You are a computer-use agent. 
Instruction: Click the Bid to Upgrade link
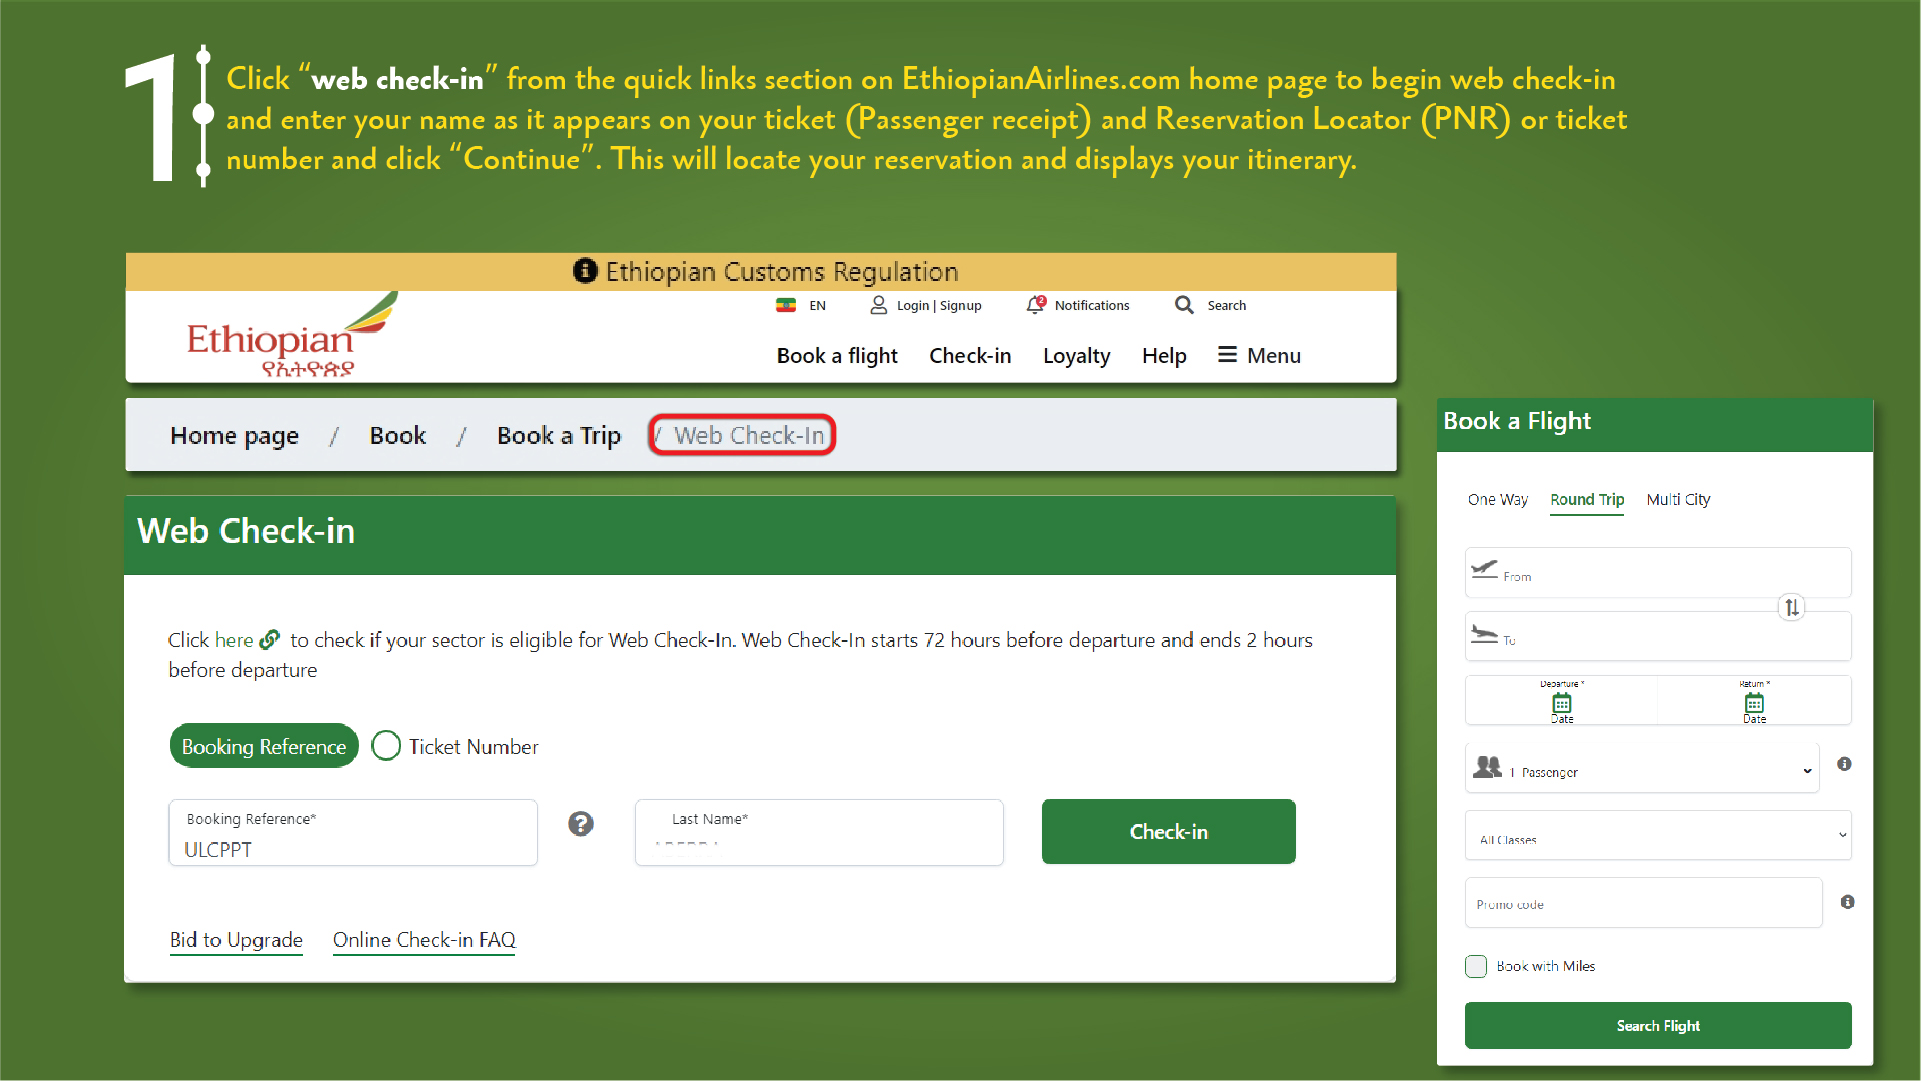coord(236,938)
